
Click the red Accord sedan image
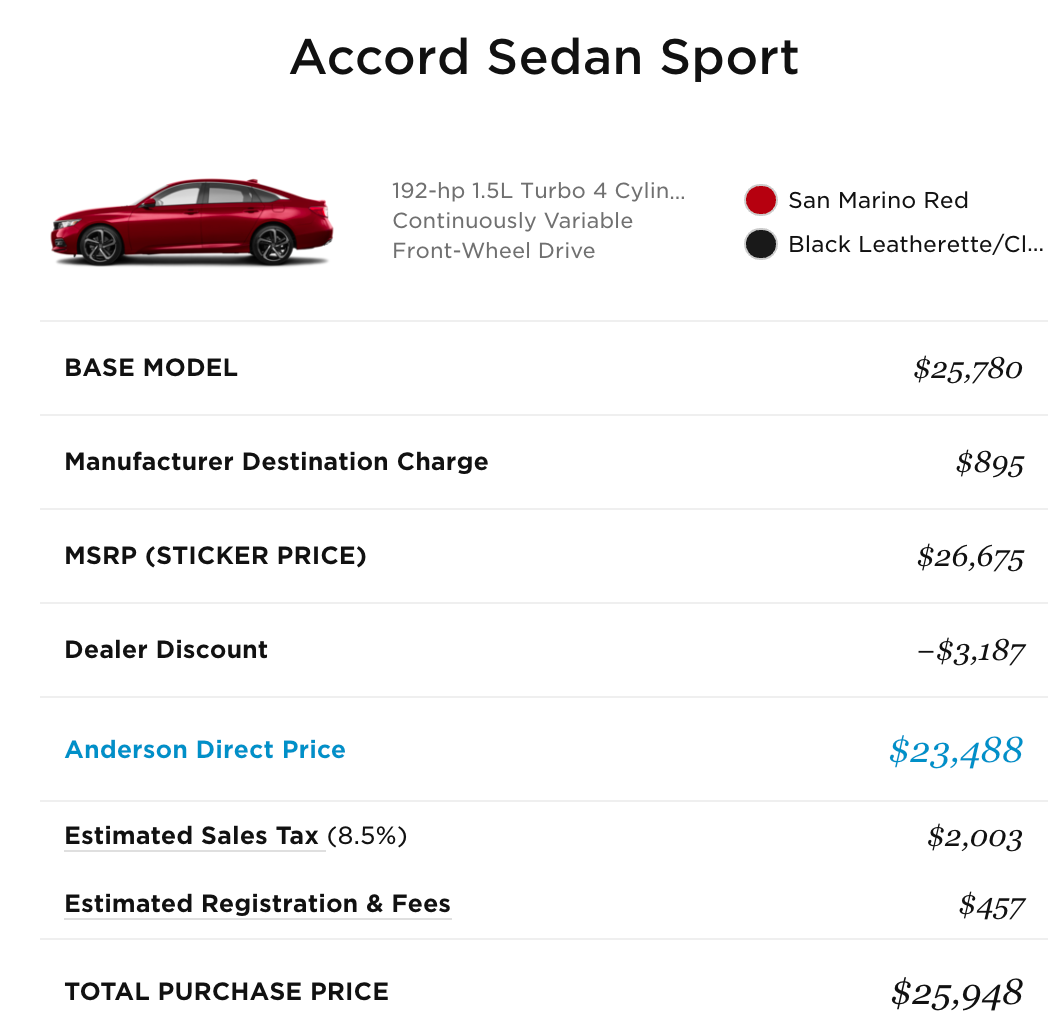pos(193,222)
